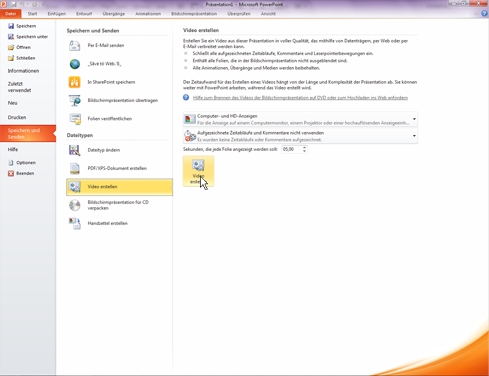Click the SharePoint speichern orange icon

pos(75,82)
